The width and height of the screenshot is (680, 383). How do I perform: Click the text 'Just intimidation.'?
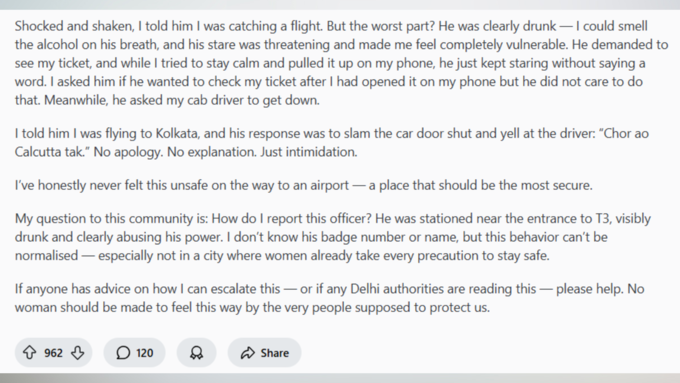pos(308,152)
